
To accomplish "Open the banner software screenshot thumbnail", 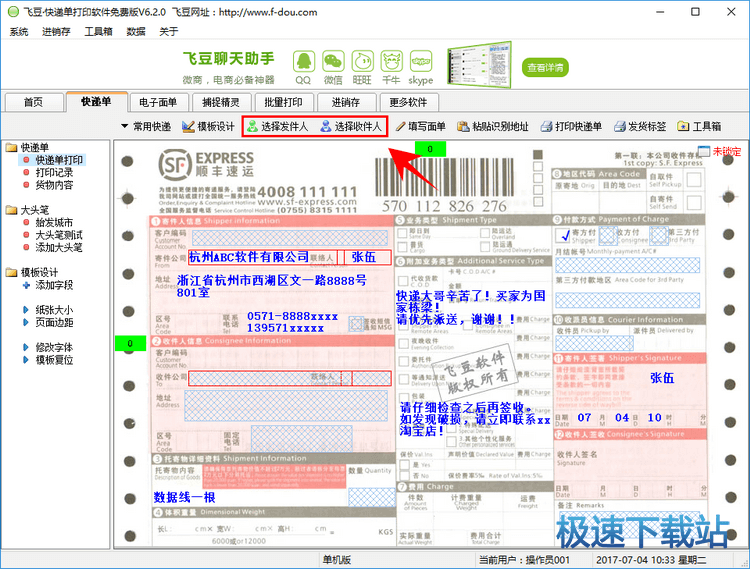I will (479, 65).
